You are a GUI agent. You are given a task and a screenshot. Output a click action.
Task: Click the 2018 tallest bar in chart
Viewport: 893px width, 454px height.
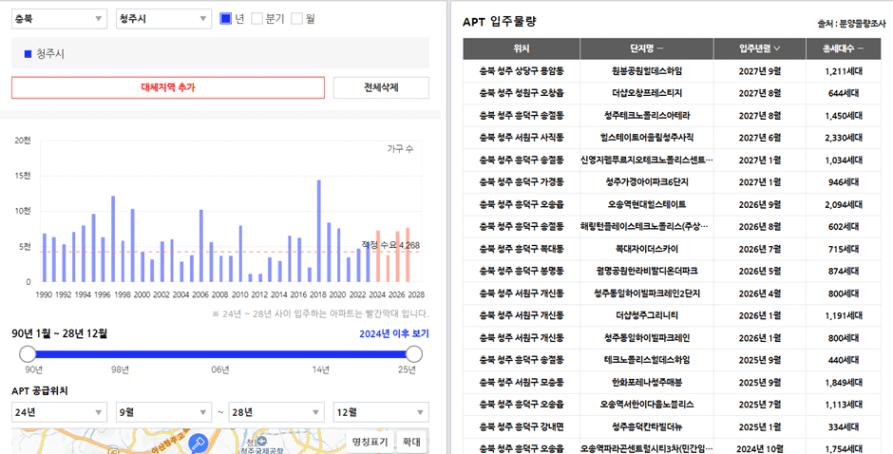coord(319,231)
